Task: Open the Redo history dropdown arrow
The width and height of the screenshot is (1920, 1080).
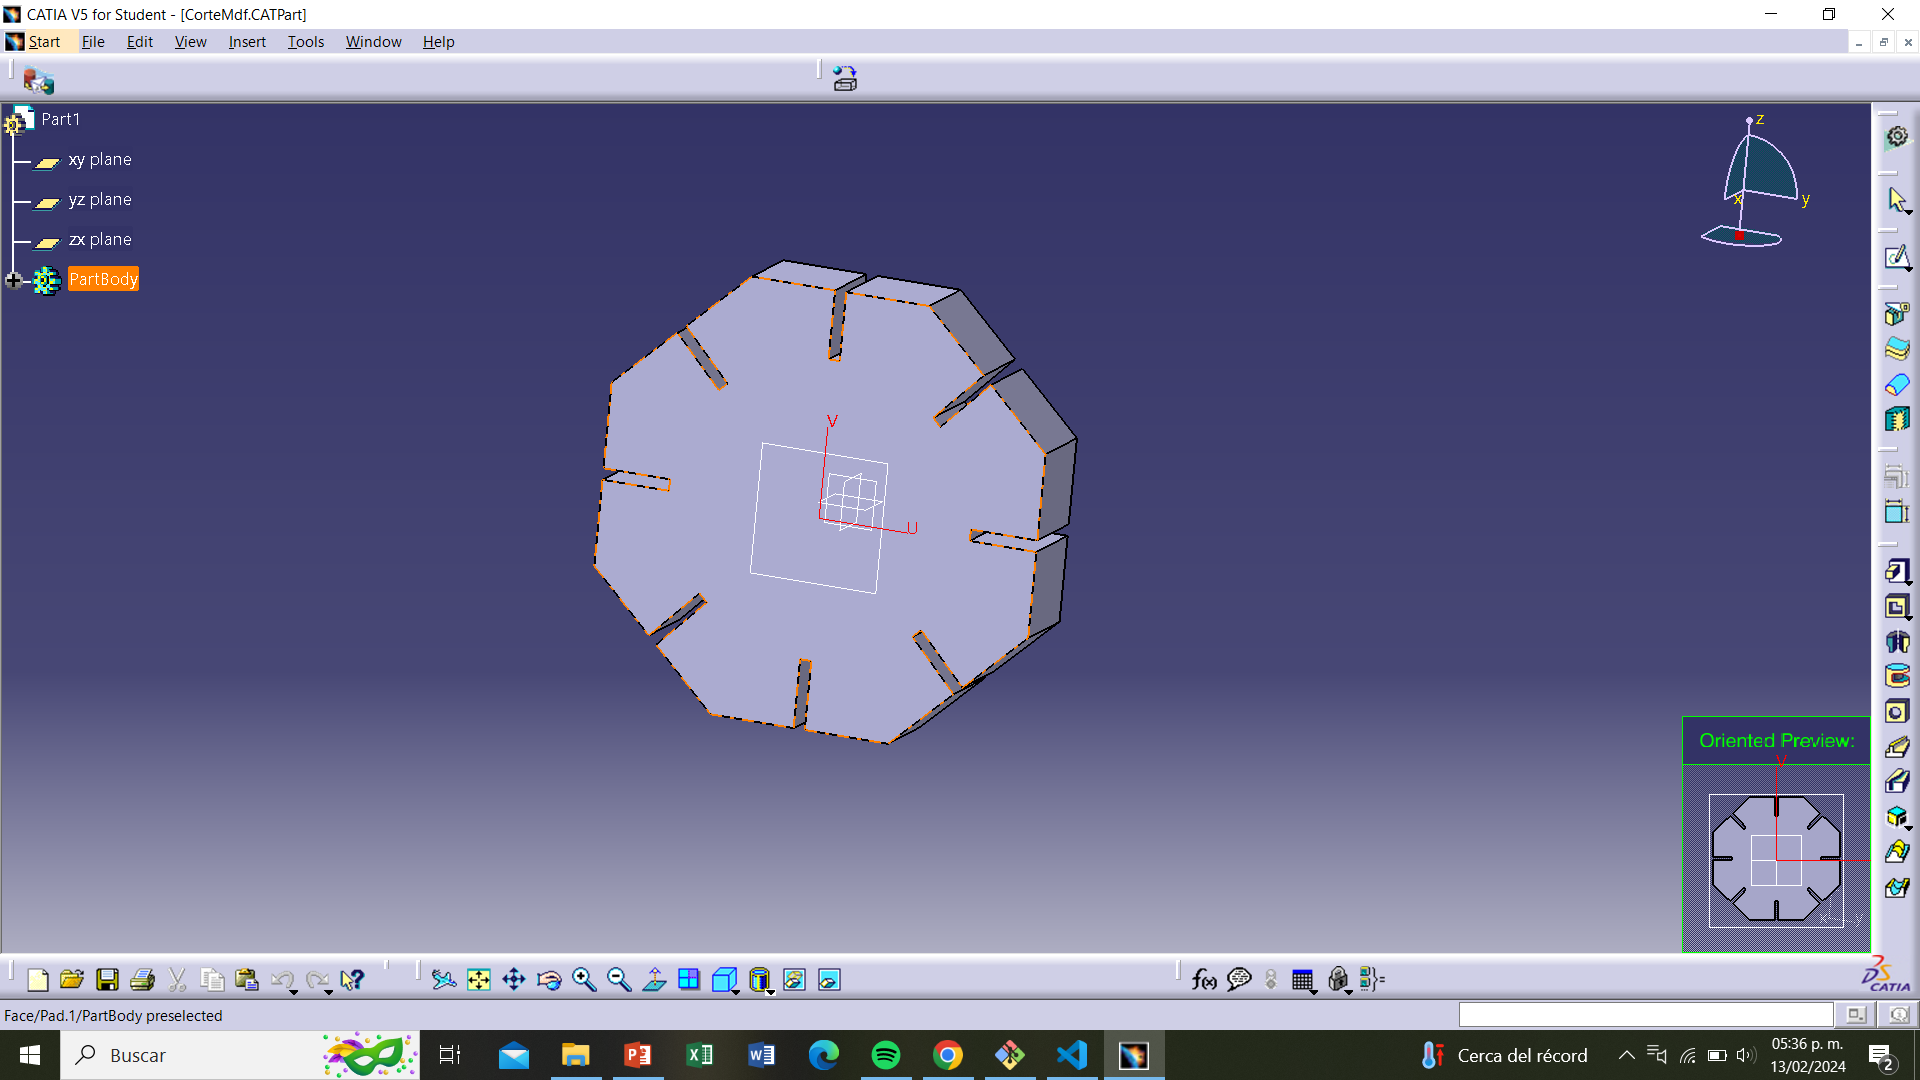Action: tap(329, 992)
